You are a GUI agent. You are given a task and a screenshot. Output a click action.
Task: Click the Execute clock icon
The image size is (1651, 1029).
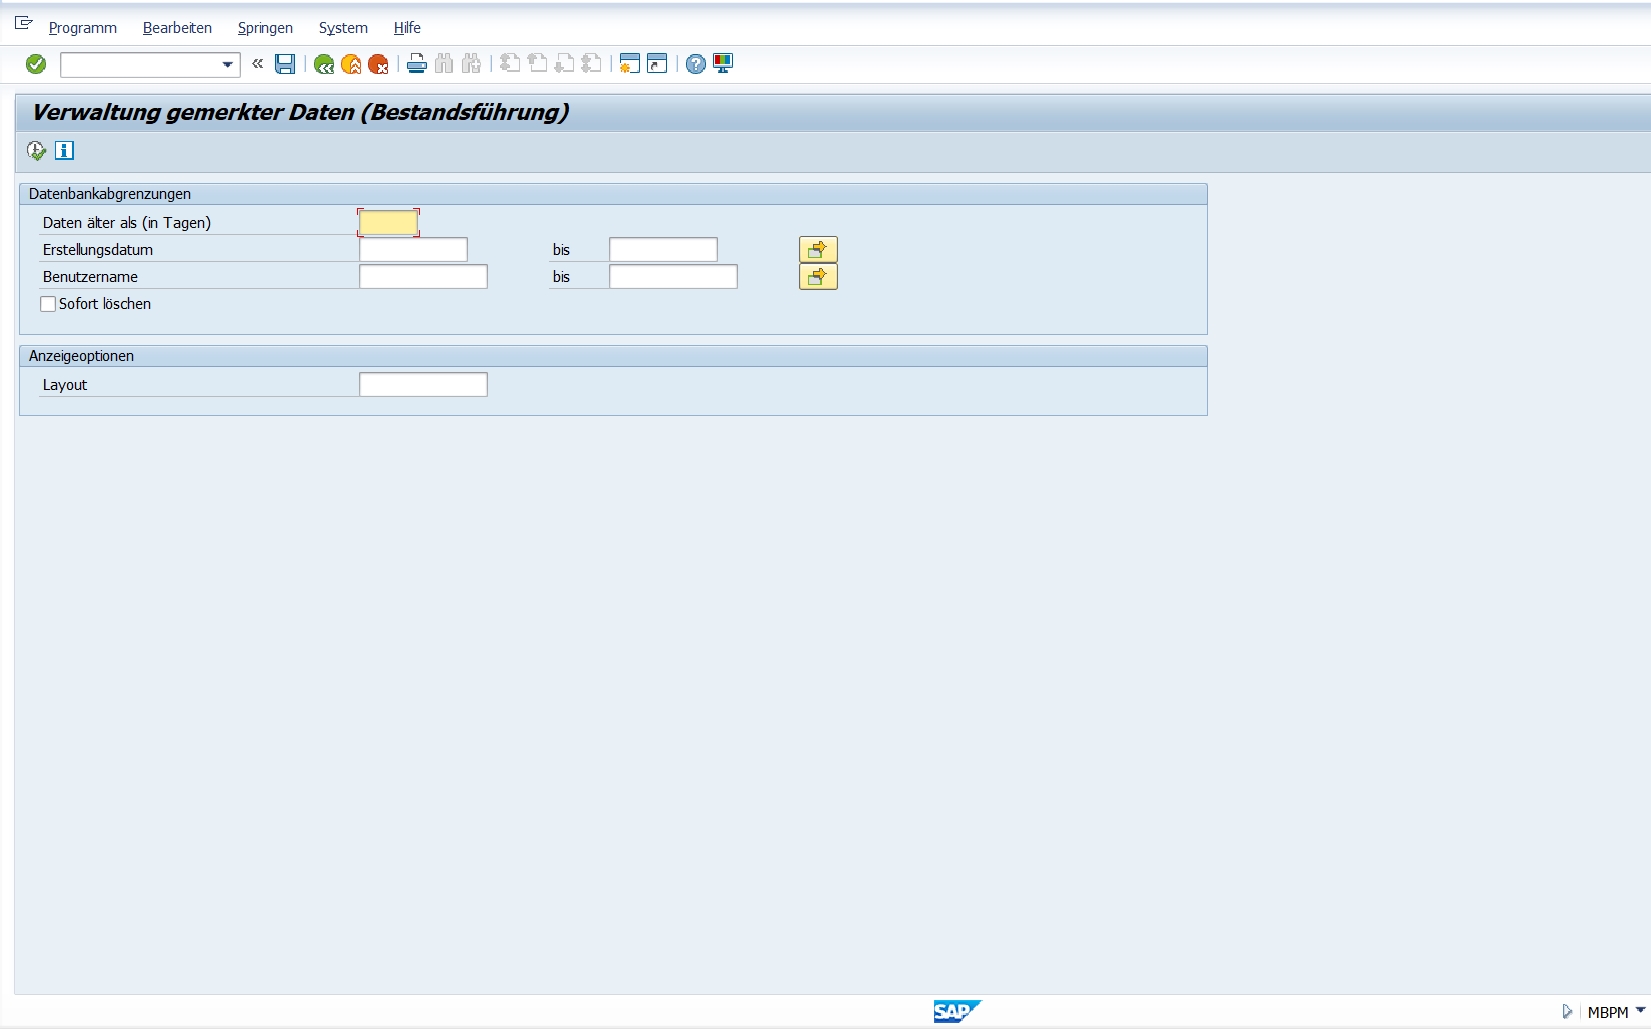pos(37,151)
